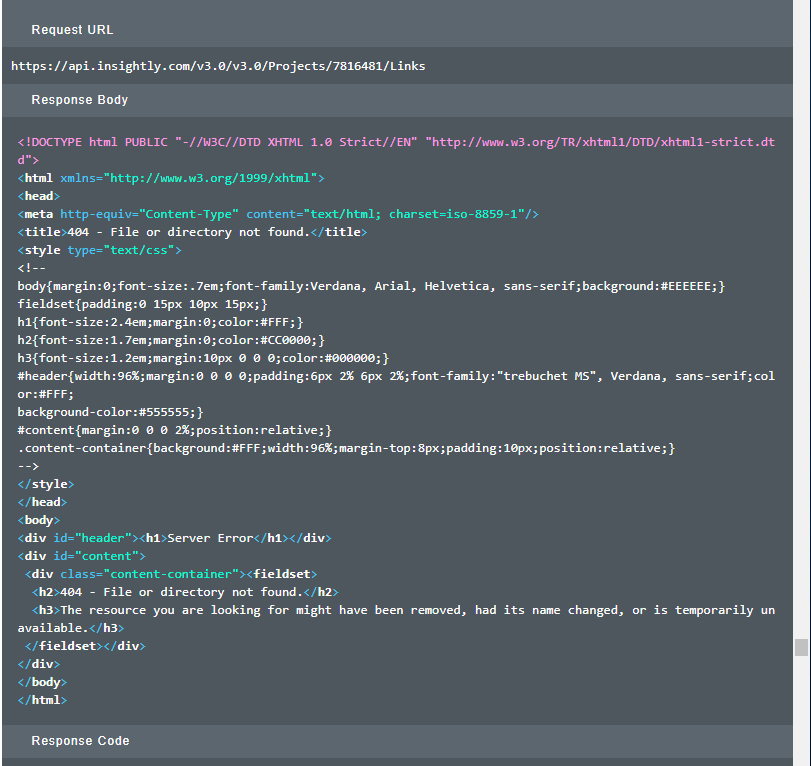
Task: Click the vertical scrollbar thumb
Action: click(x=801, y=647)
